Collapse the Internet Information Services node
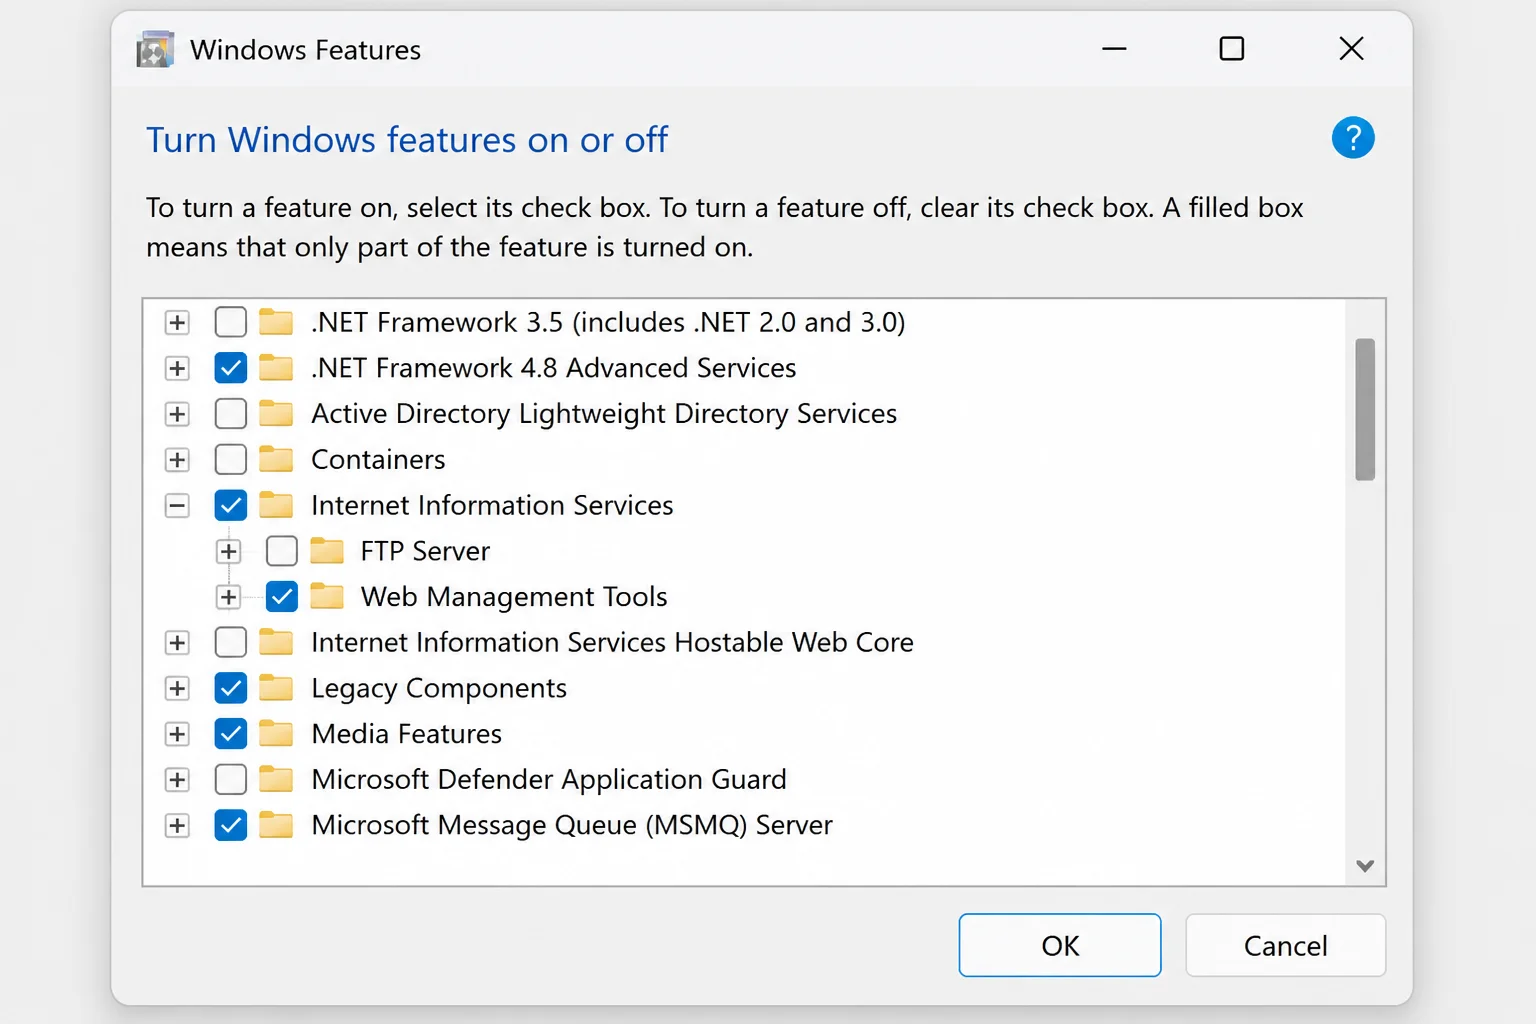 pos(177,505)
